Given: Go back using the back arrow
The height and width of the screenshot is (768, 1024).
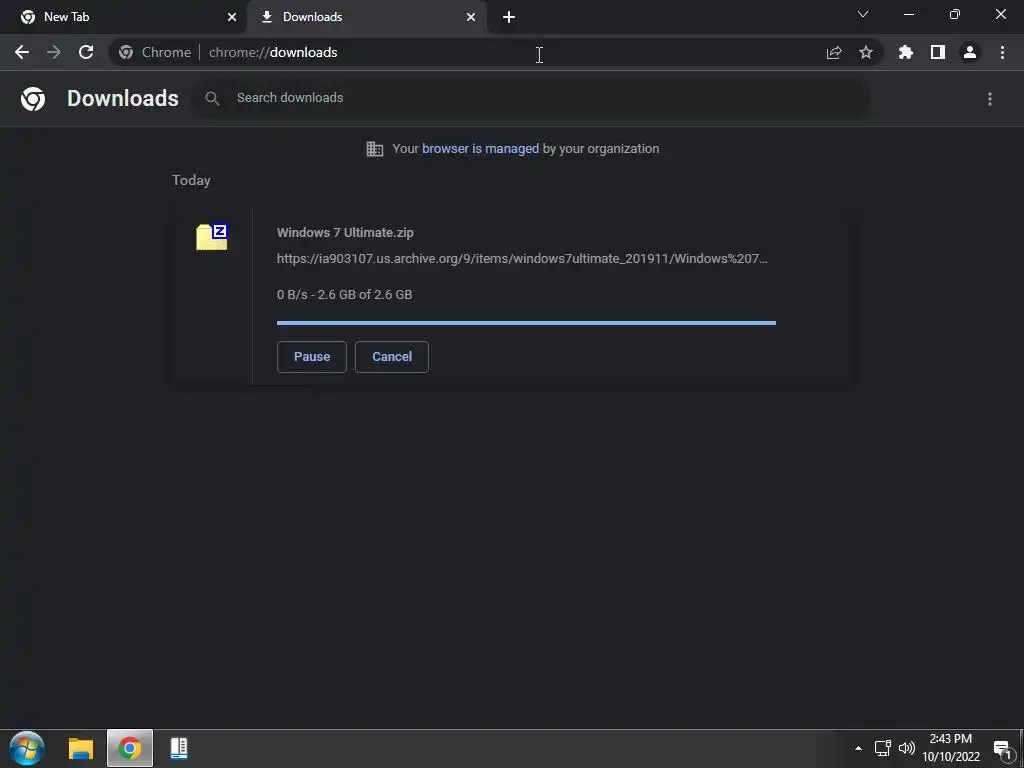Looking at the screenshot, I should pyautogui.click(x=22, y=52).
